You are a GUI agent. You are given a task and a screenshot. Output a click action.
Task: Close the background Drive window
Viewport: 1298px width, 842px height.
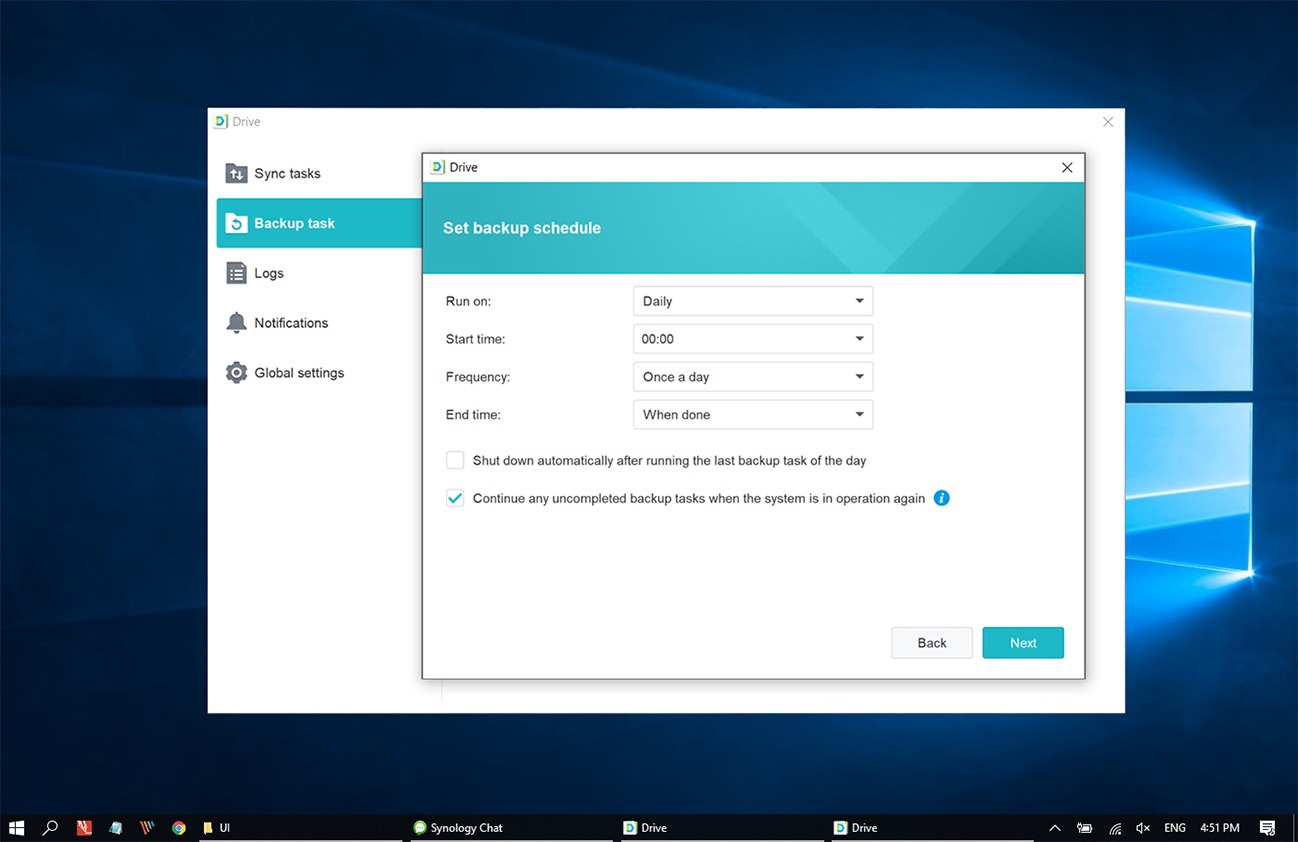click(1108, 122)
